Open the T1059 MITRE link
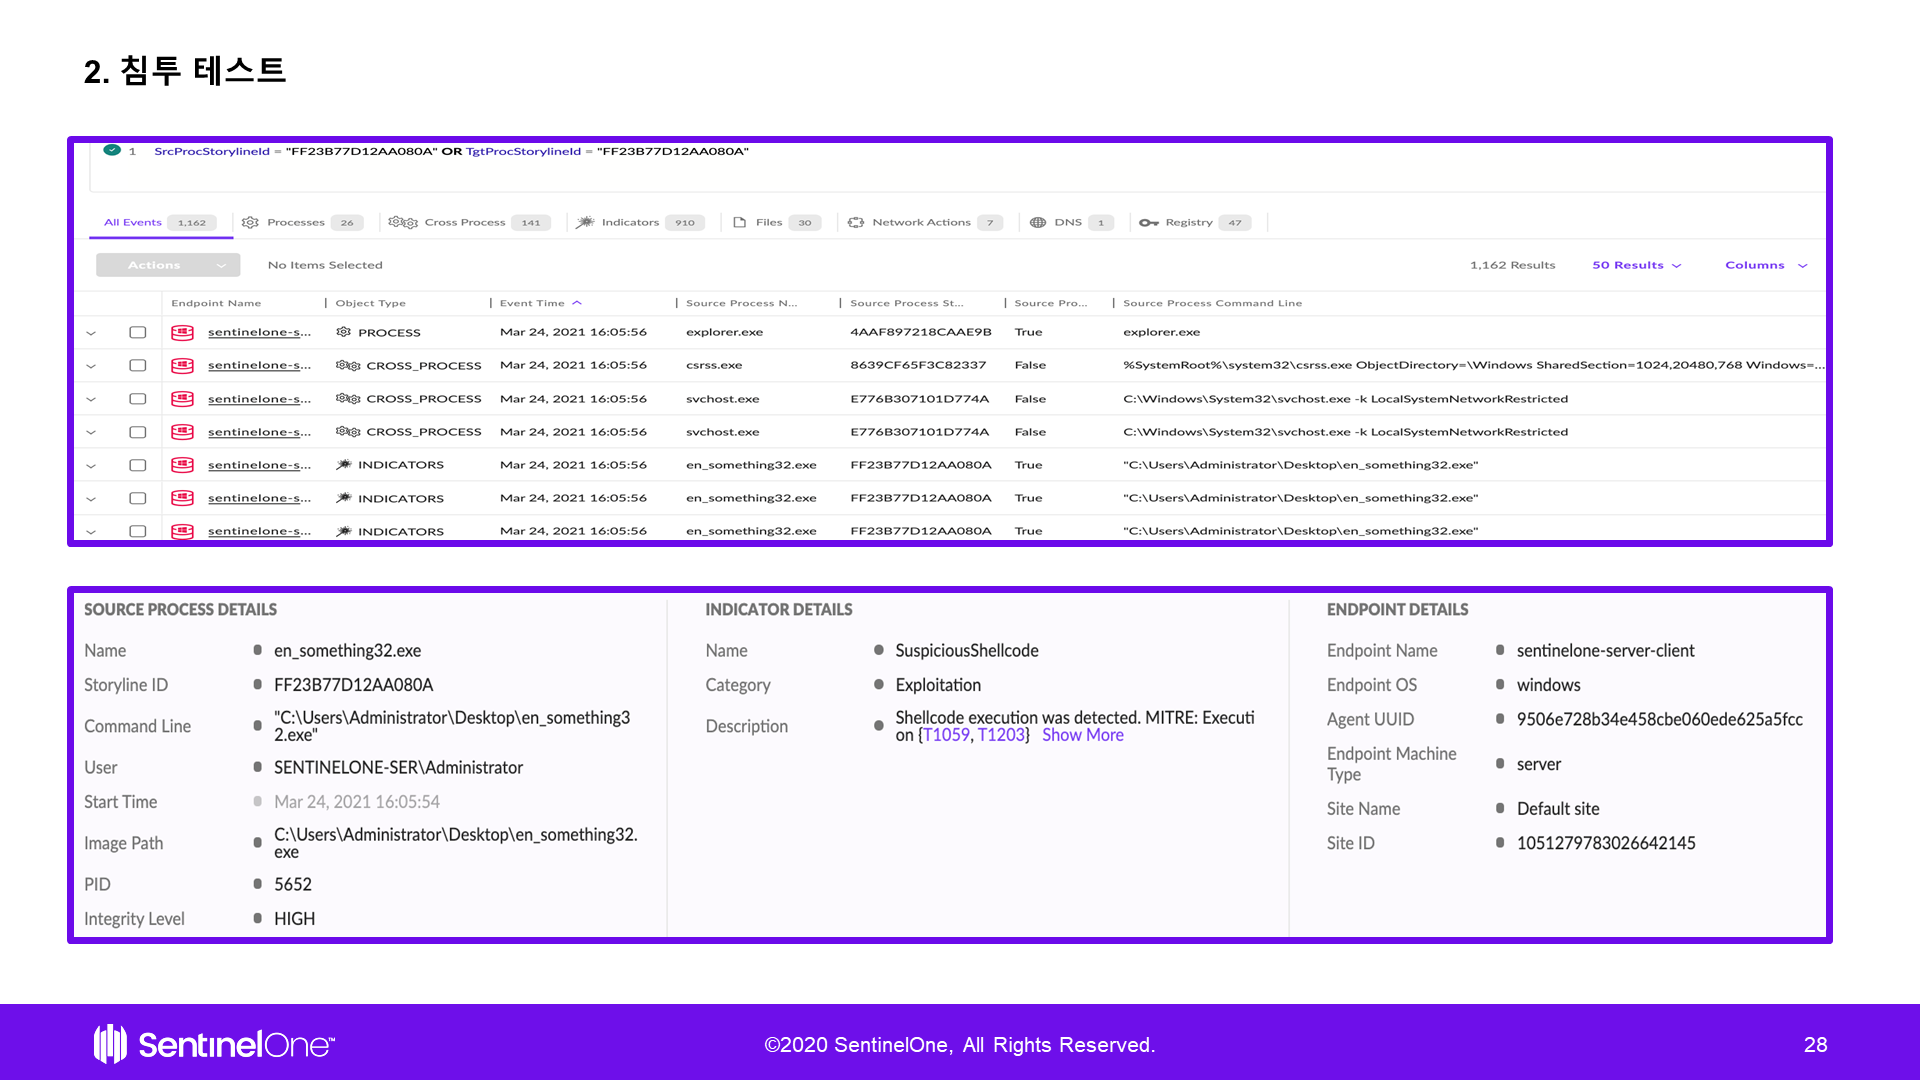The height and width of the screenshot is (1080, 1920). click(945, 735)
